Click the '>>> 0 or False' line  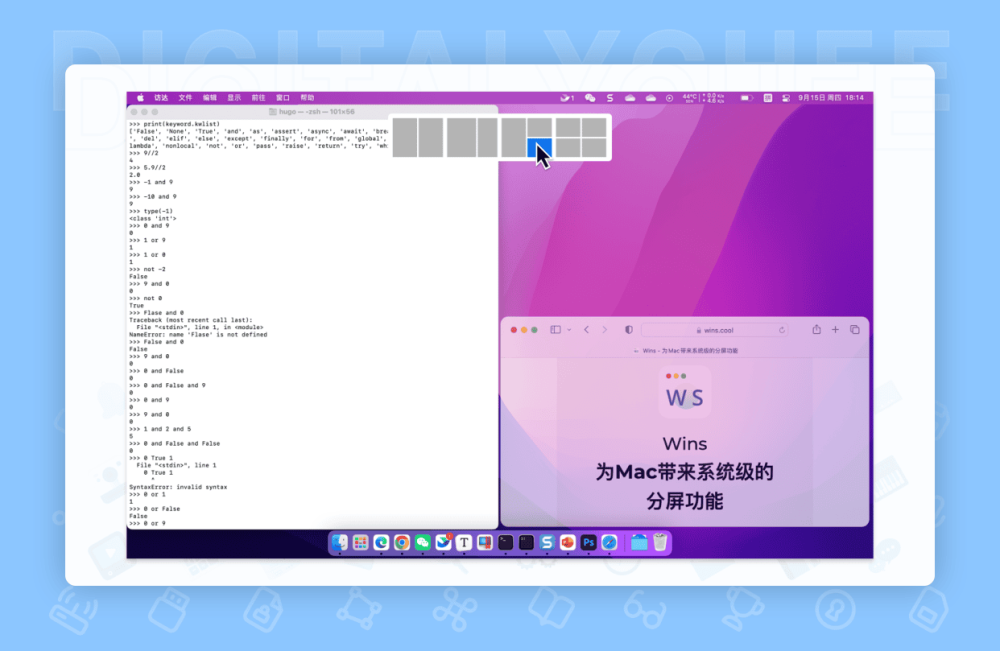pos(154,509)
